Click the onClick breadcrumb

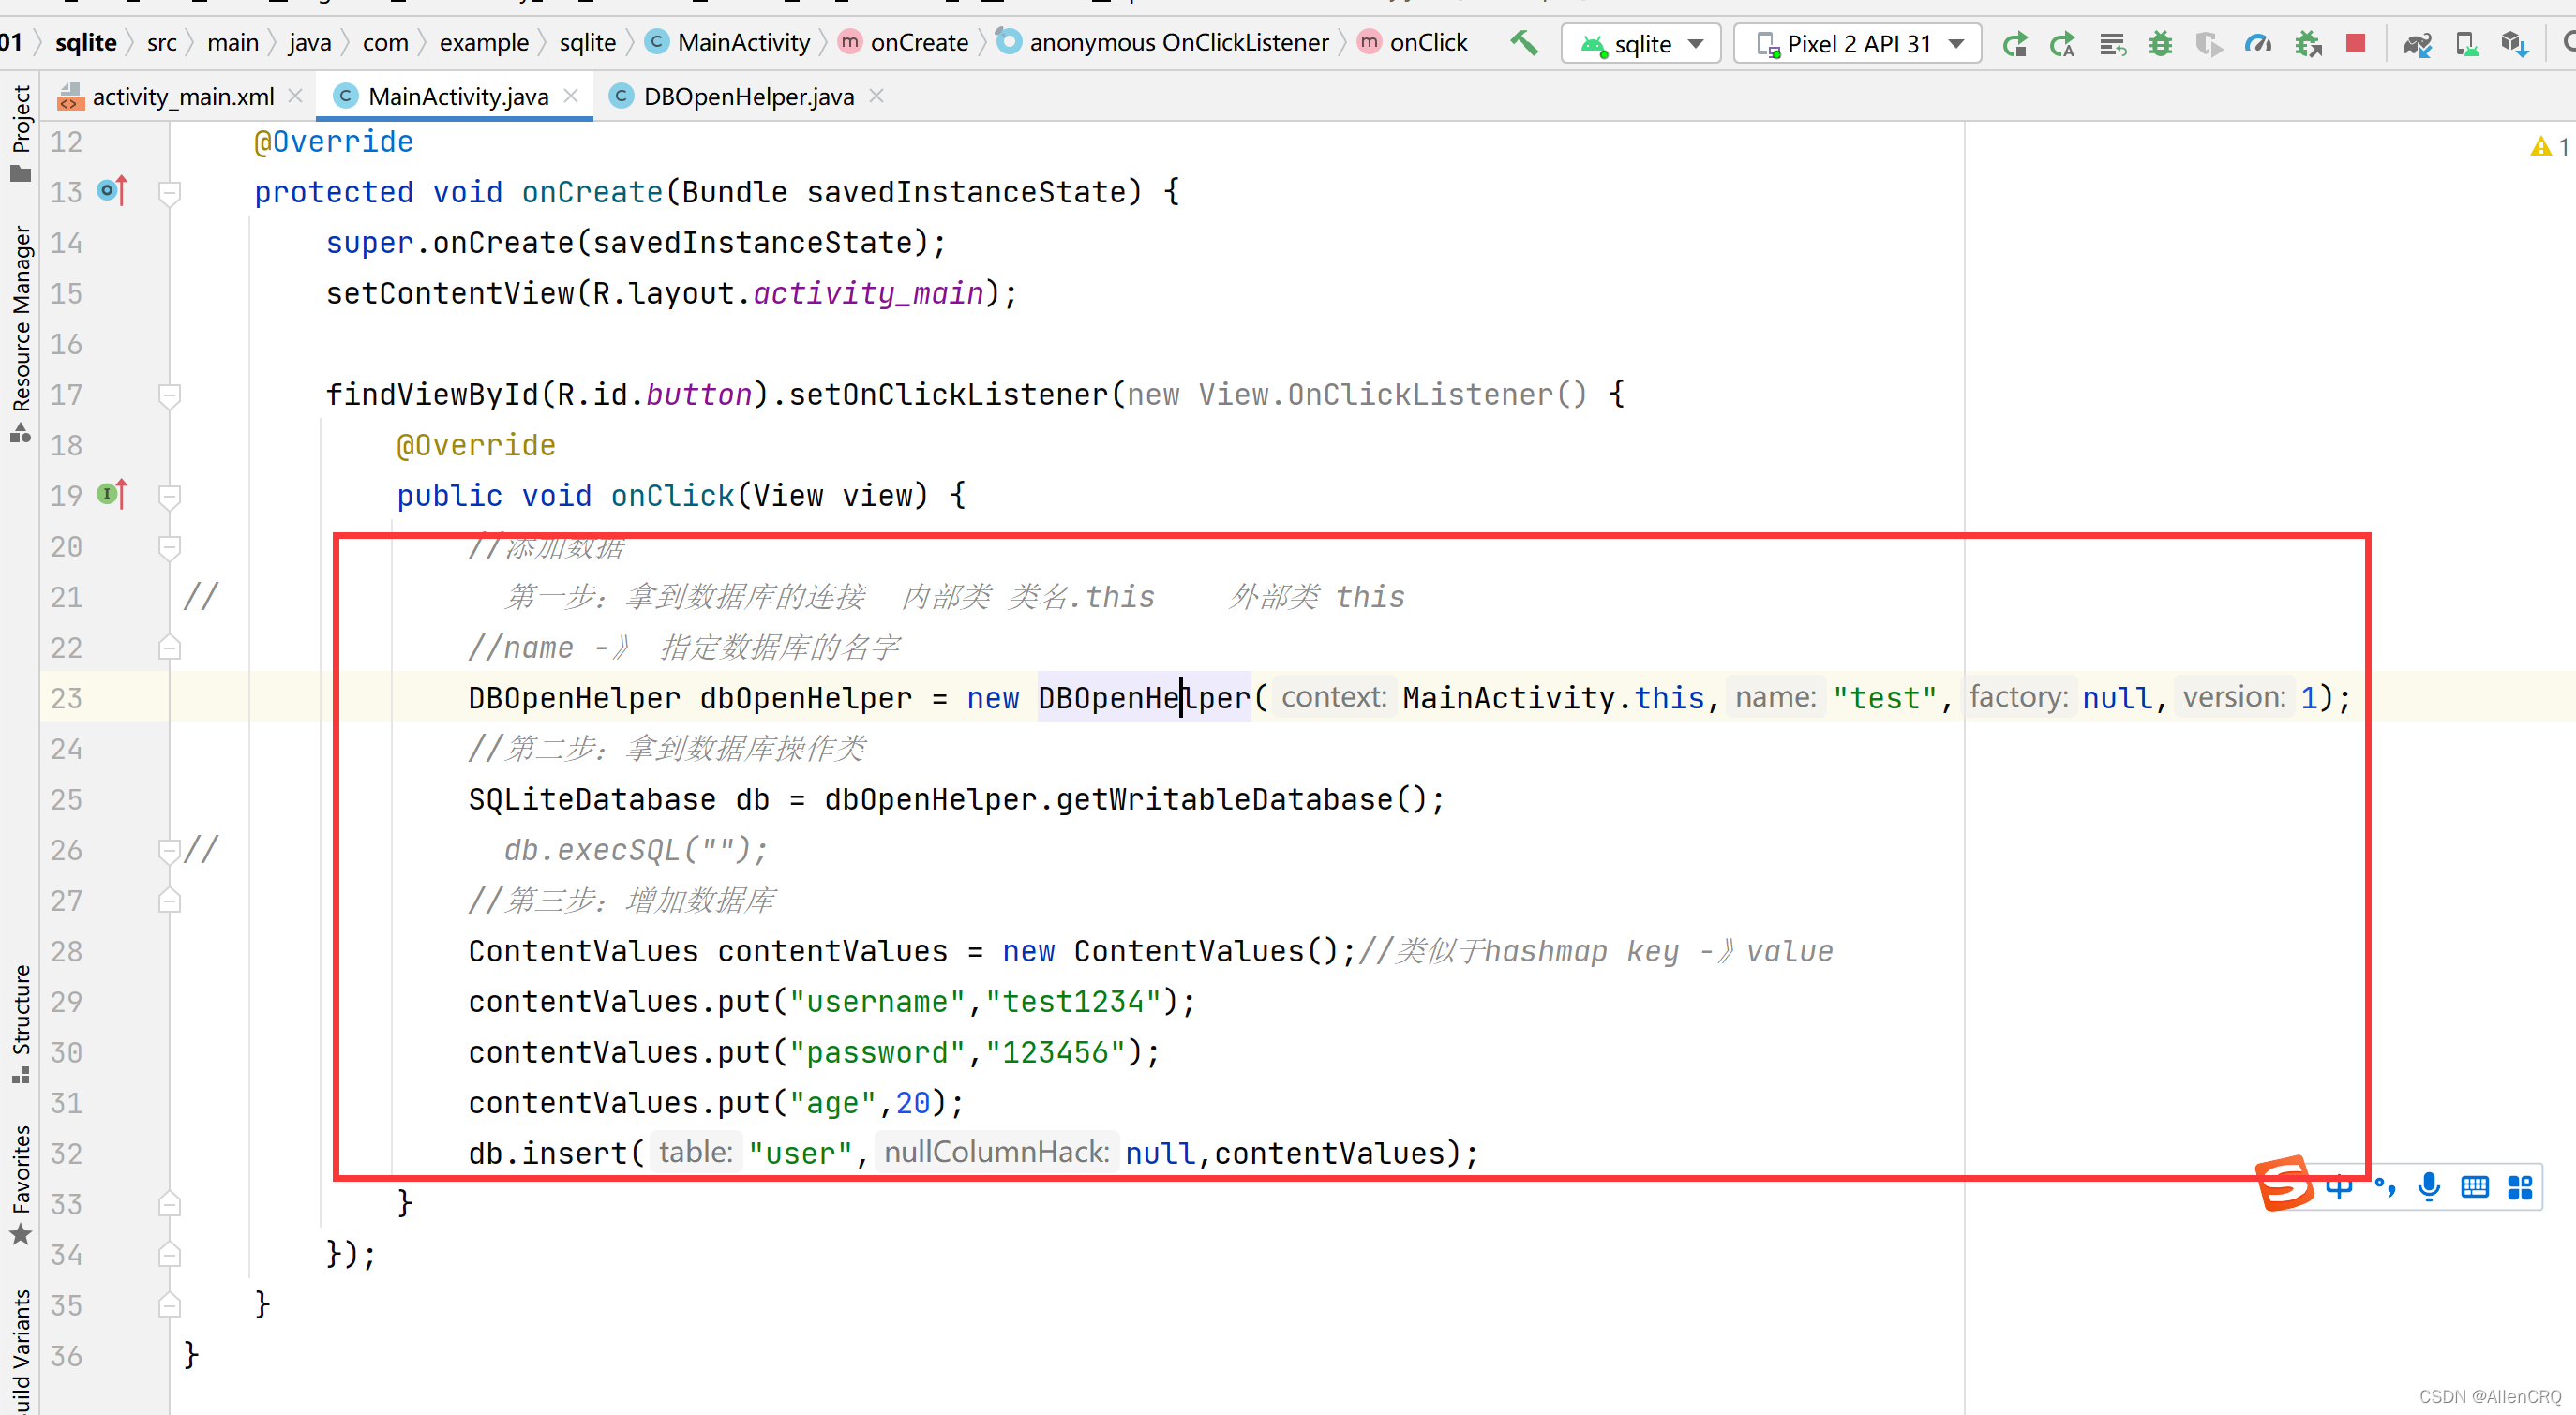[1412, 43]
